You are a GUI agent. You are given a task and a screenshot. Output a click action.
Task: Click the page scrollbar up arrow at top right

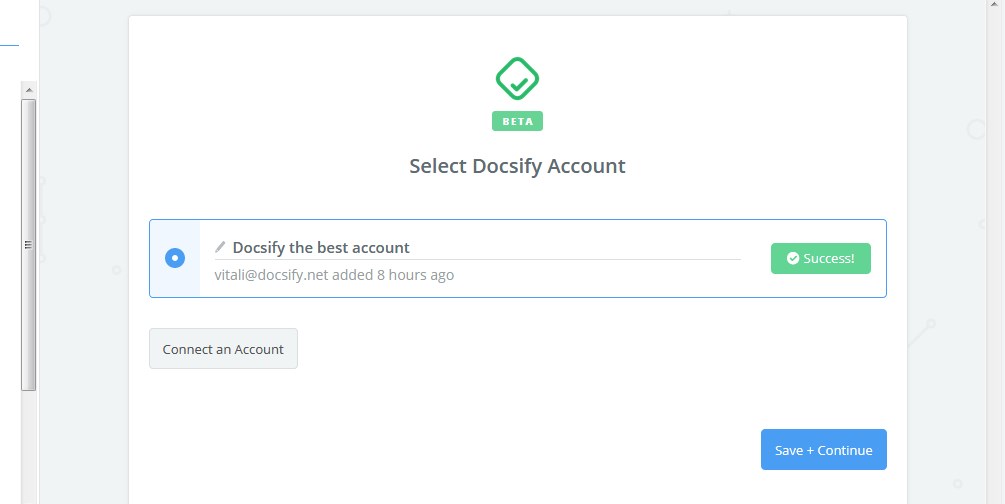[x=995, y=4]
